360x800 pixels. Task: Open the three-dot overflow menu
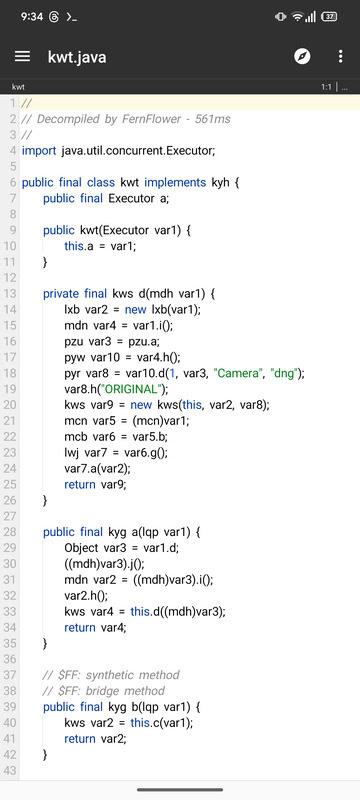(341, 56)
